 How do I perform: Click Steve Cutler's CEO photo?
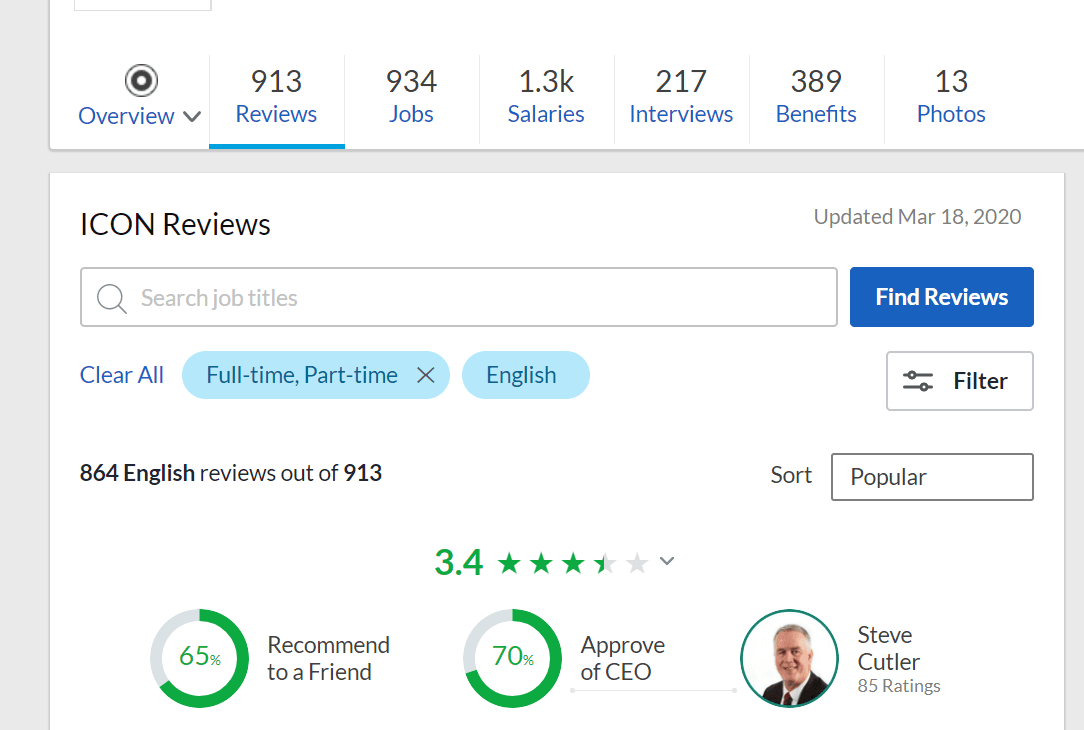790,659
